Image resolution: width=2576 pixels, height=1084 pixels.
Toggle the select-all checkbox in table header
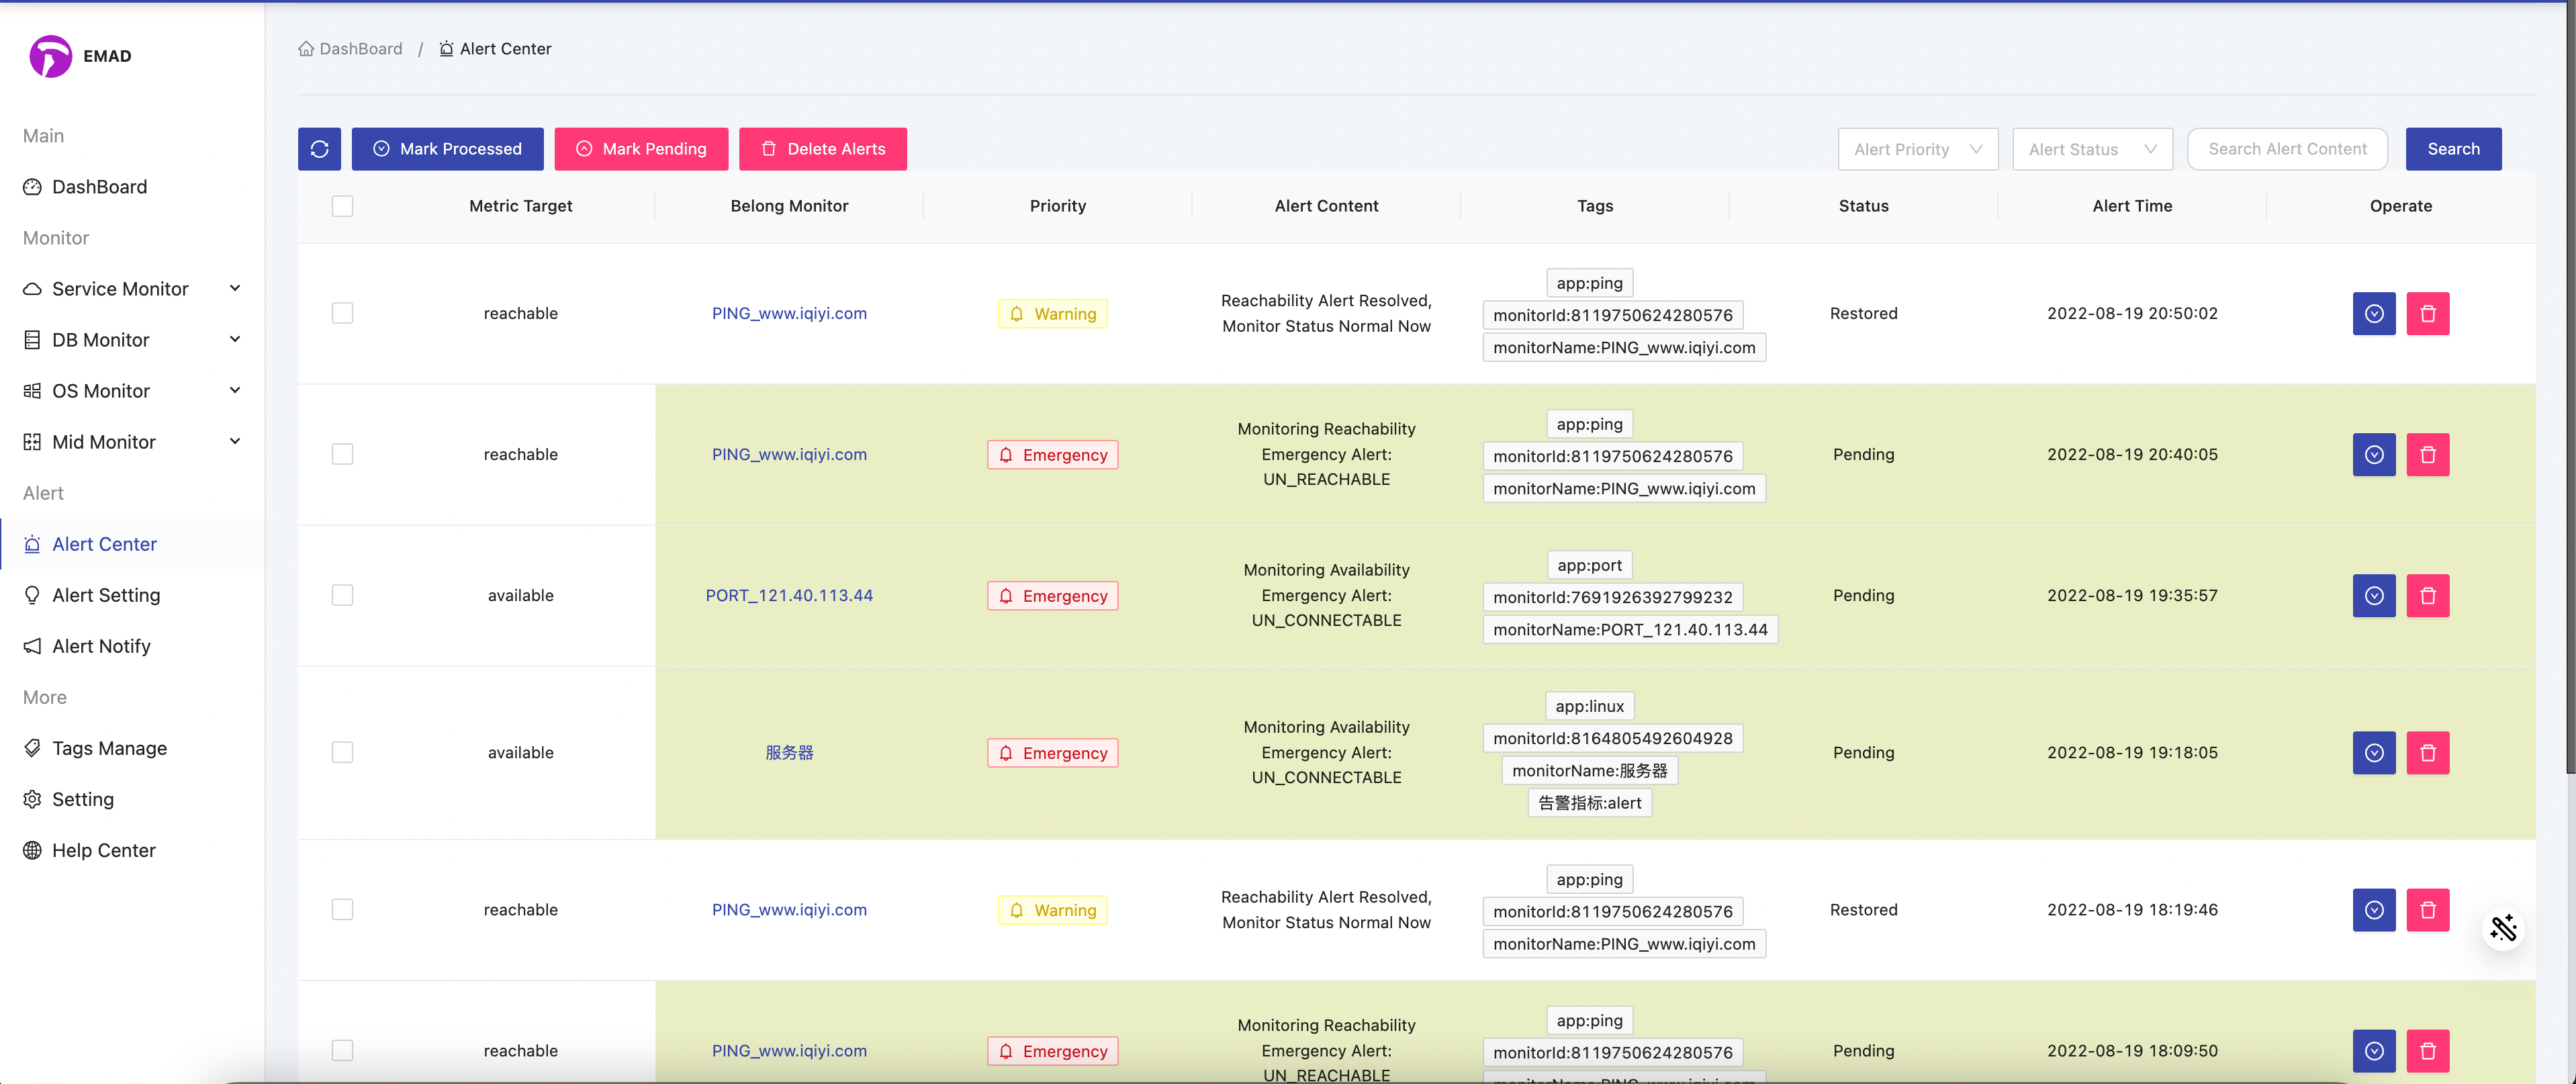pos(342,206)
